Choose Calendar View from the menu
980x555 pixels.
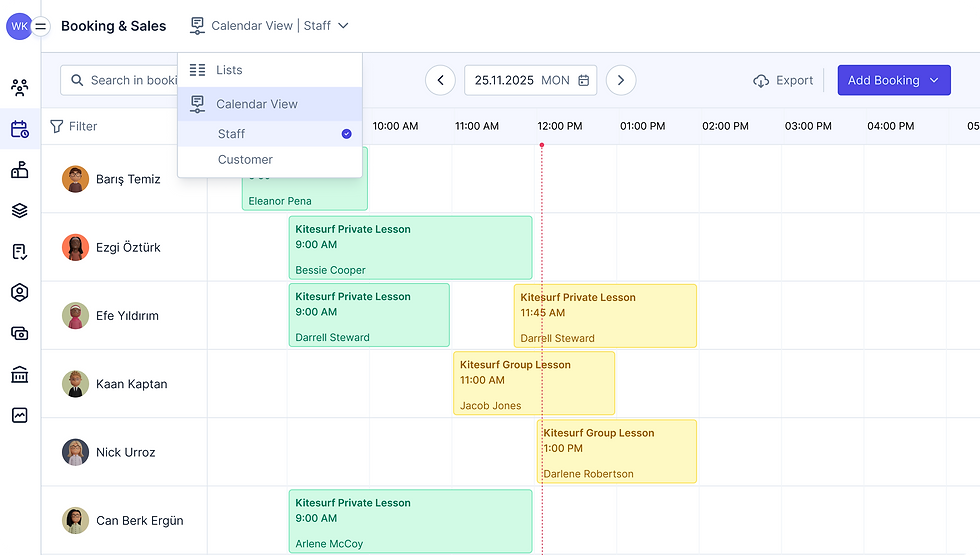pos(256,104)
